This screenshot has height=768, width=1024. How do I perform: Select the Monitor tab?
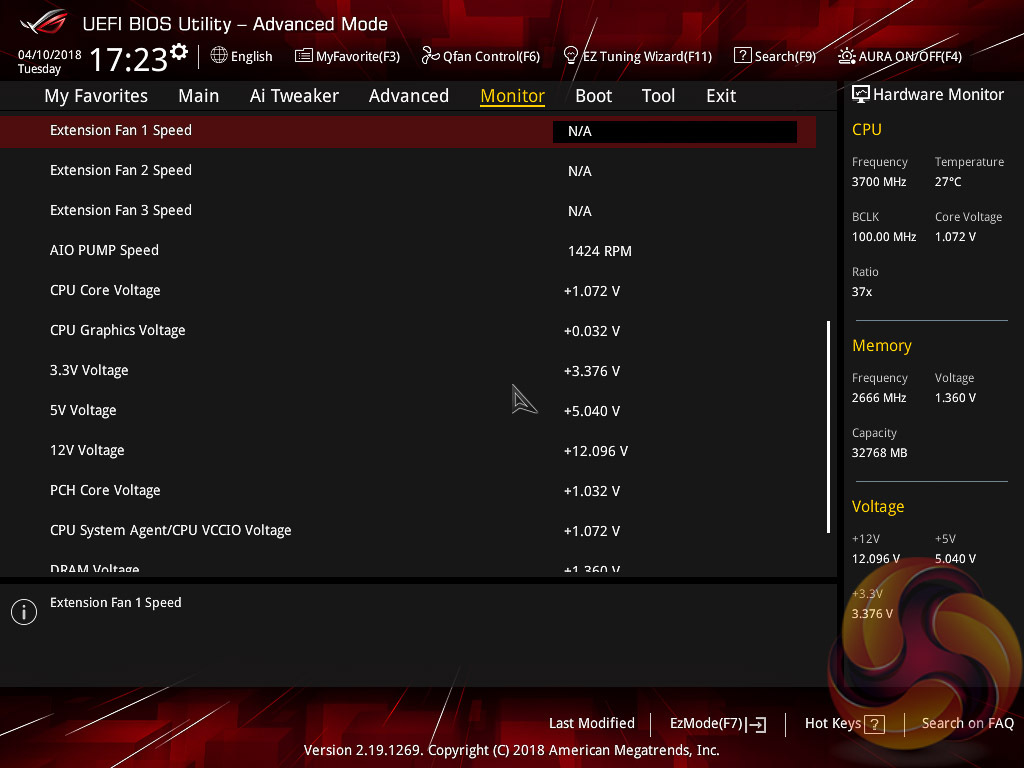(x=513, y=96)
